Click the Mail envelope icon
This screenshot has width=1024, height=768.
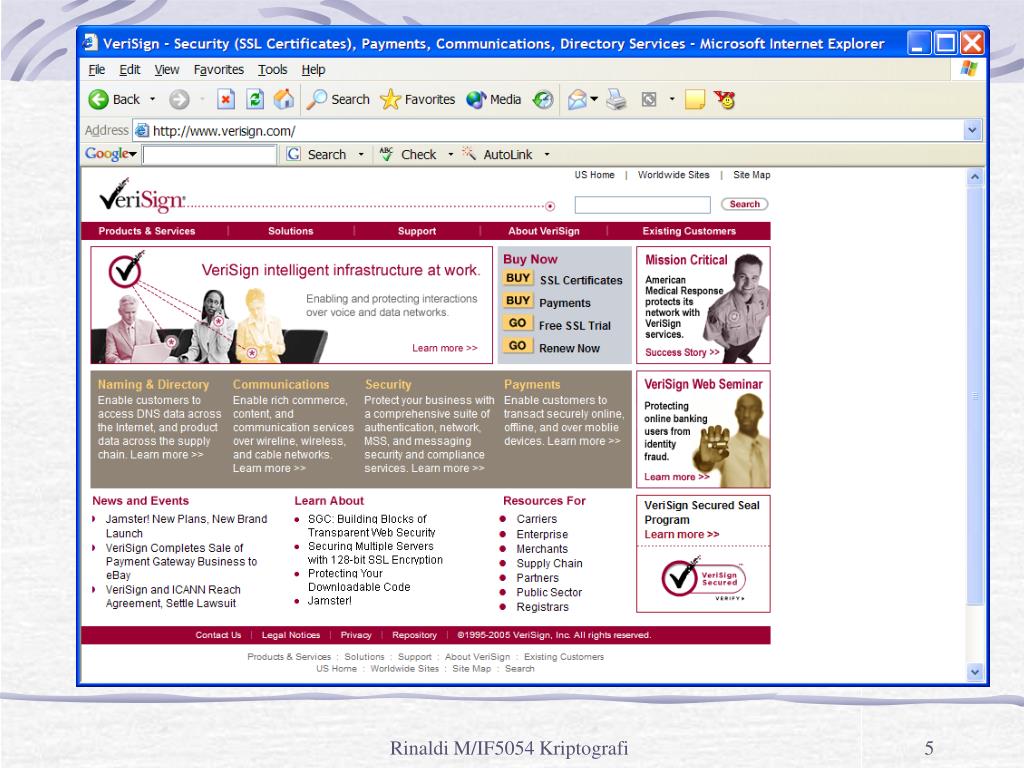click(577, 99)
